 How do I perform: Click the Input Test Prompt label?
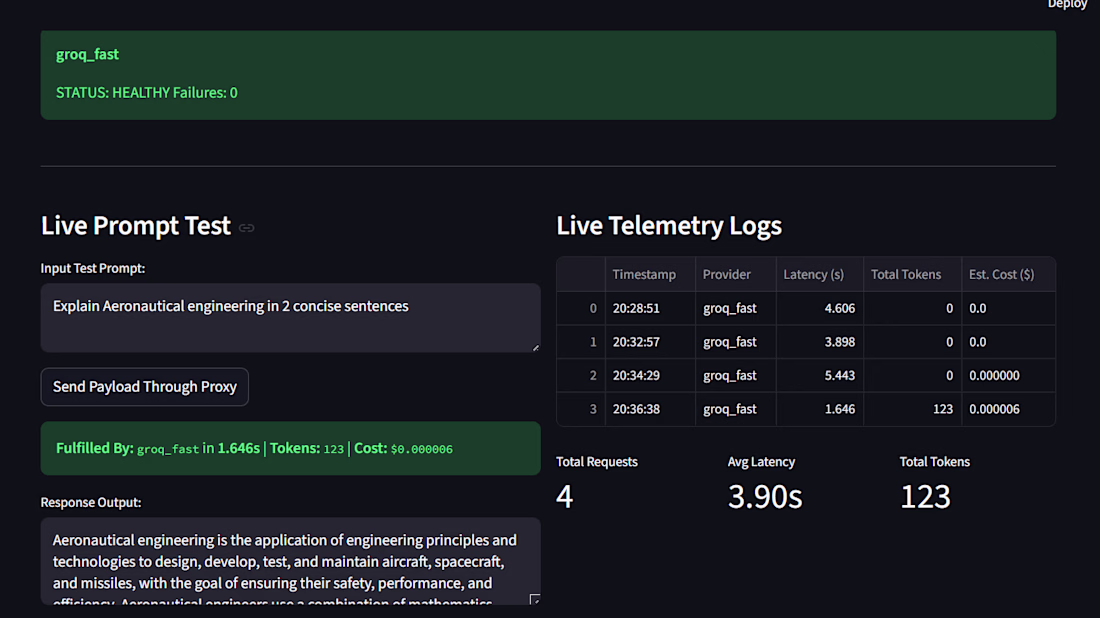(93, 268)
